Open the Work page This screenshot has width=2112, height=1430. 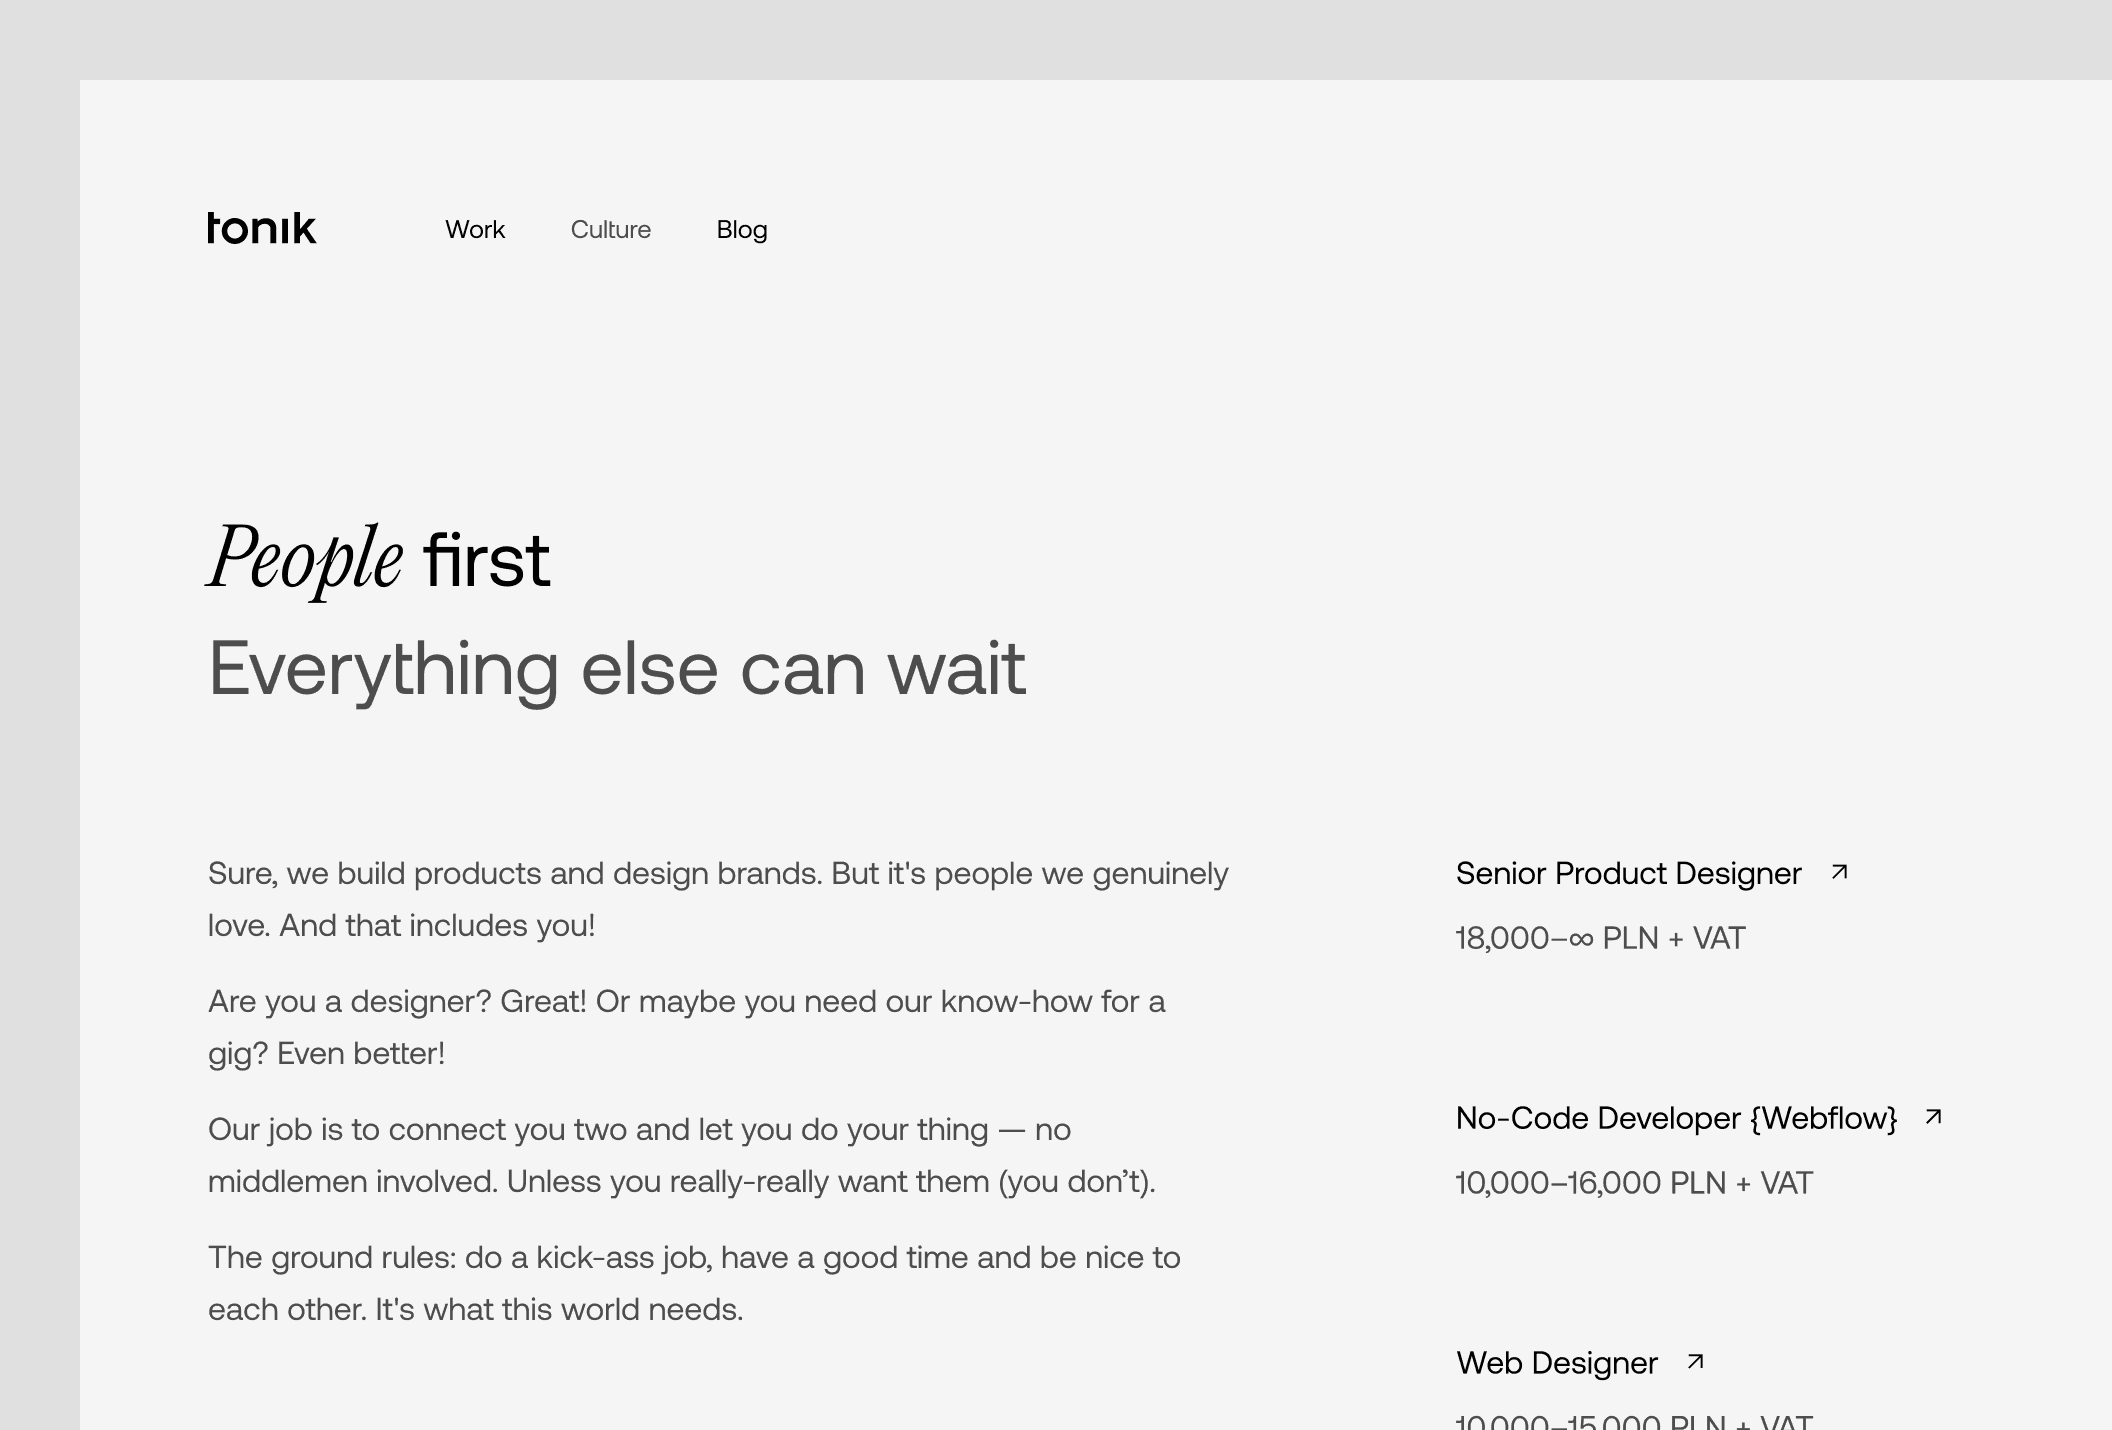pyautogui.click(x=476, y=230)
